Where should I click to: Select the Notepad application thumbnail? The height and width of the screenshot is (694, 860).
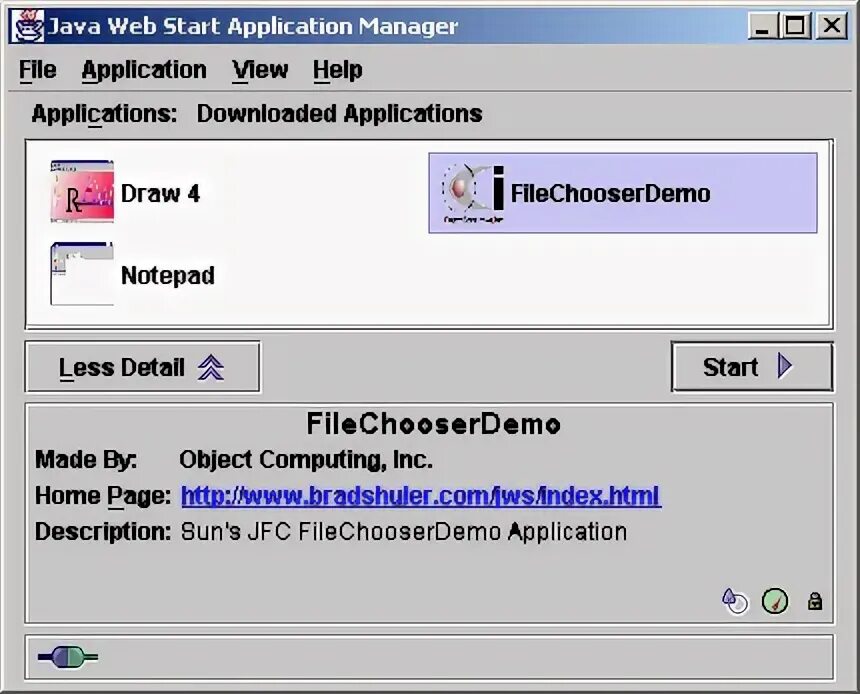82,274
